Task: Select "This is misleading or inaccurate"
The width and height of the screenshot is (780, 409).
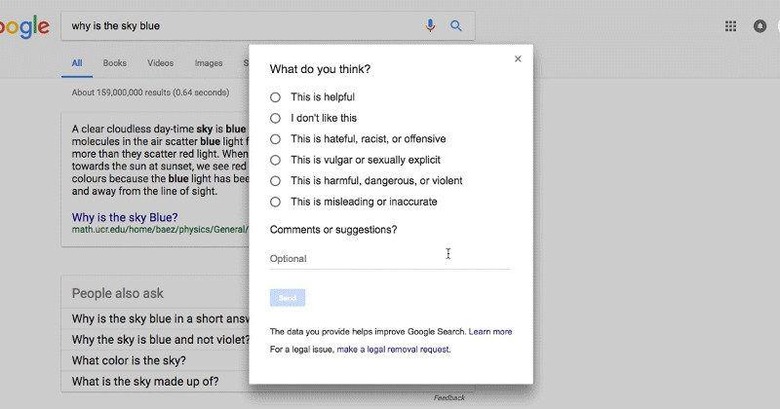Action: point(275,202)
